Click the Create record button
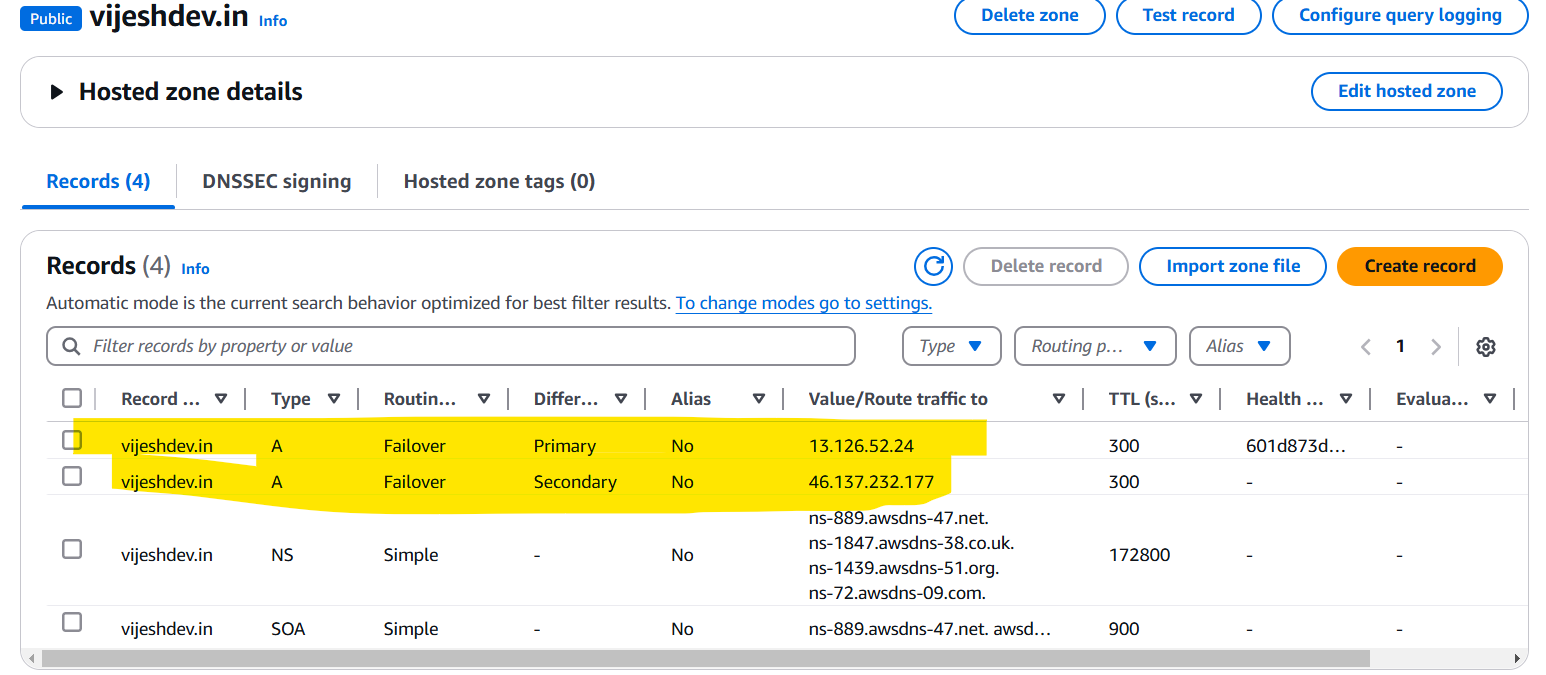1546x675 pixels. 1420,266
